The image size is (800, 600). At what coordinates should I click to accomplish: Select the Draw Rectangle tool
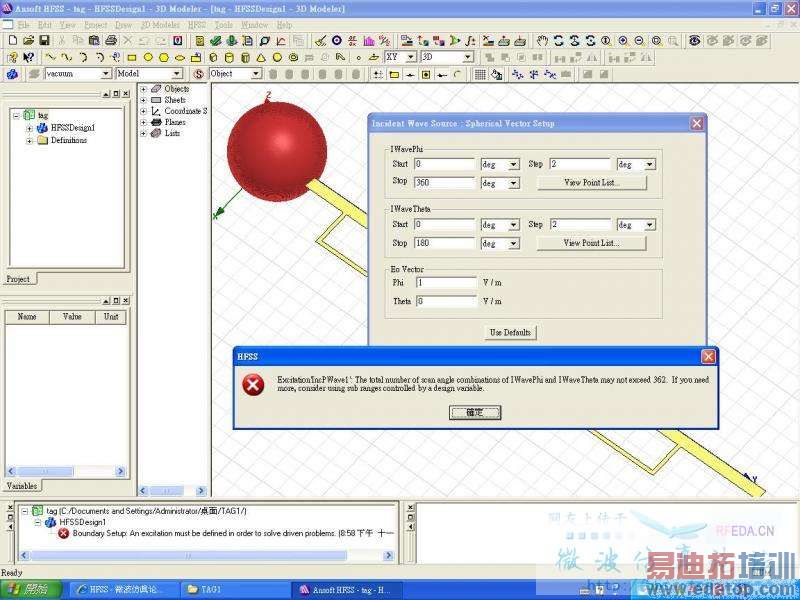tap(132, 58)
